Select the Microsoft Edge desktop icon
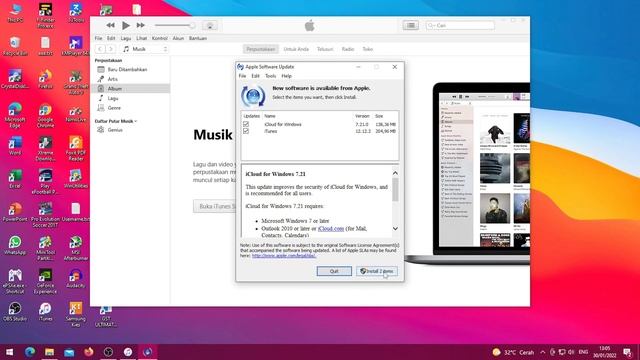 [x=15, y=115]
